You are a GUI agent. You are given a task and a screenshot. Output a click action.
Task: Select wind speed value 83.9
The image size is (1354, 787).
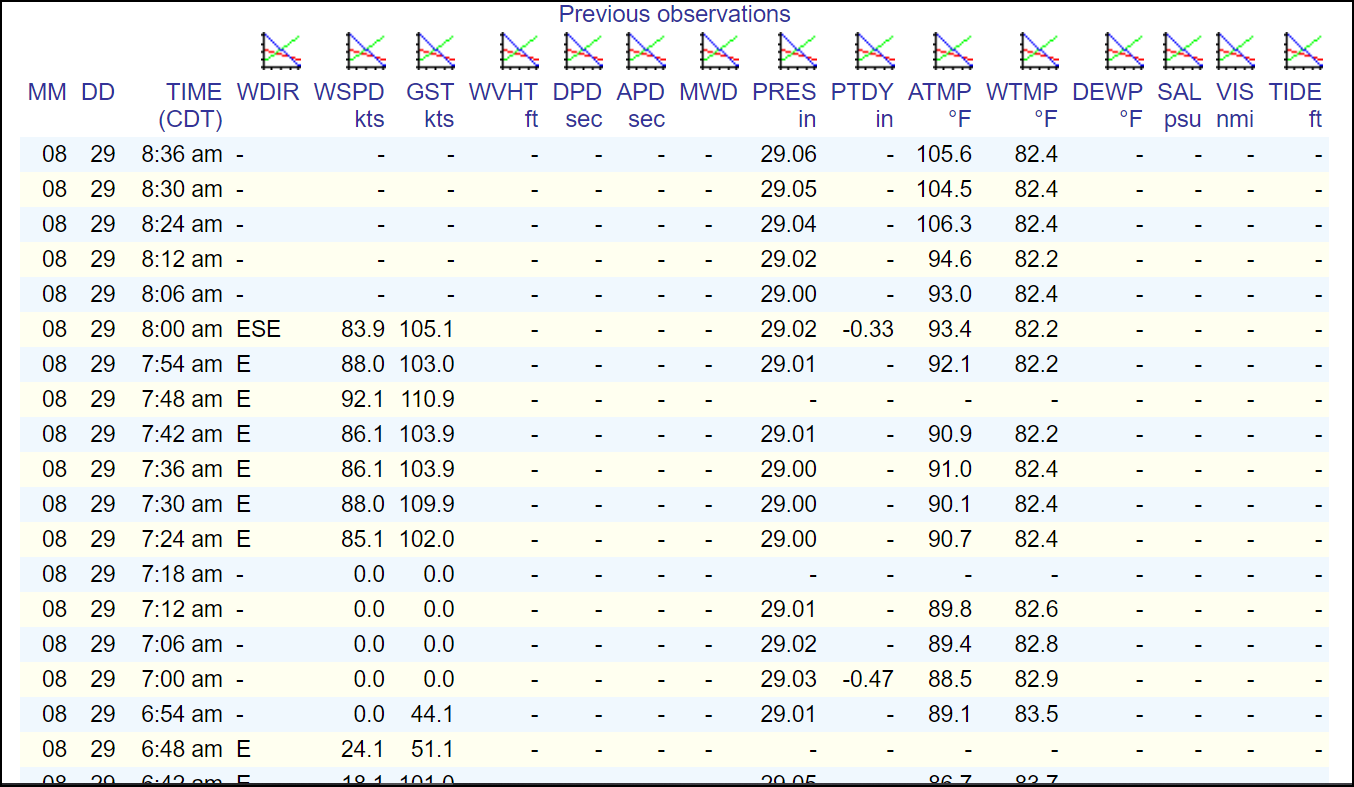coord(363,329)
